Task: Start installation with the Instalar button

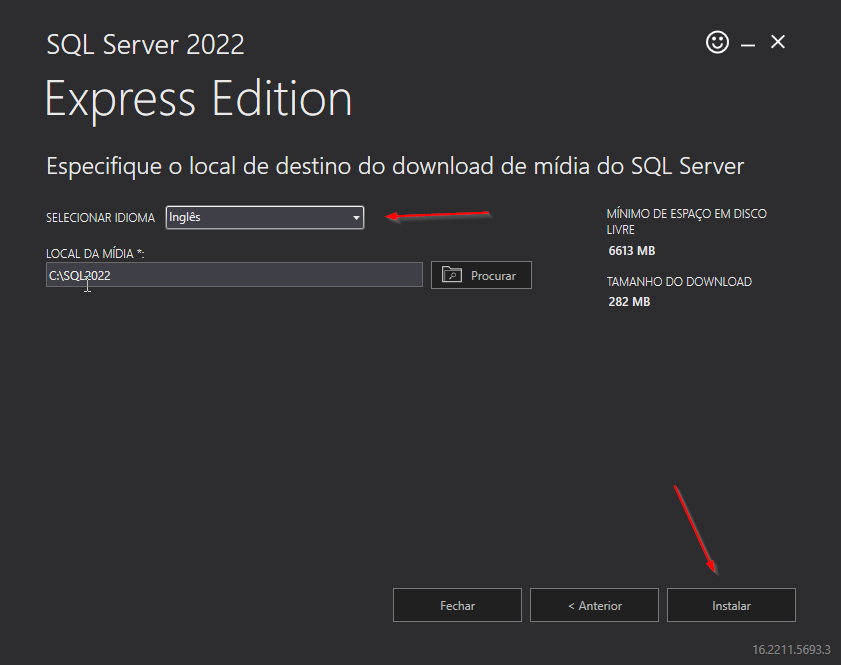Action: (x=731, y=605)
